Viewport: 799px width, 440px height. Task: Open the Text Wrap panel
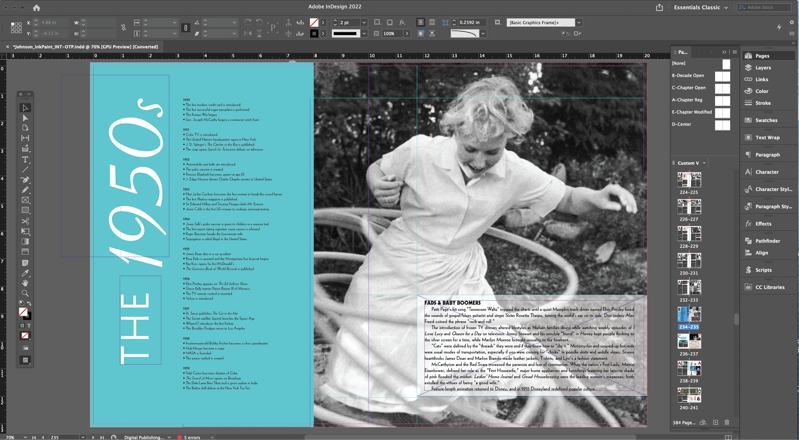767,137
